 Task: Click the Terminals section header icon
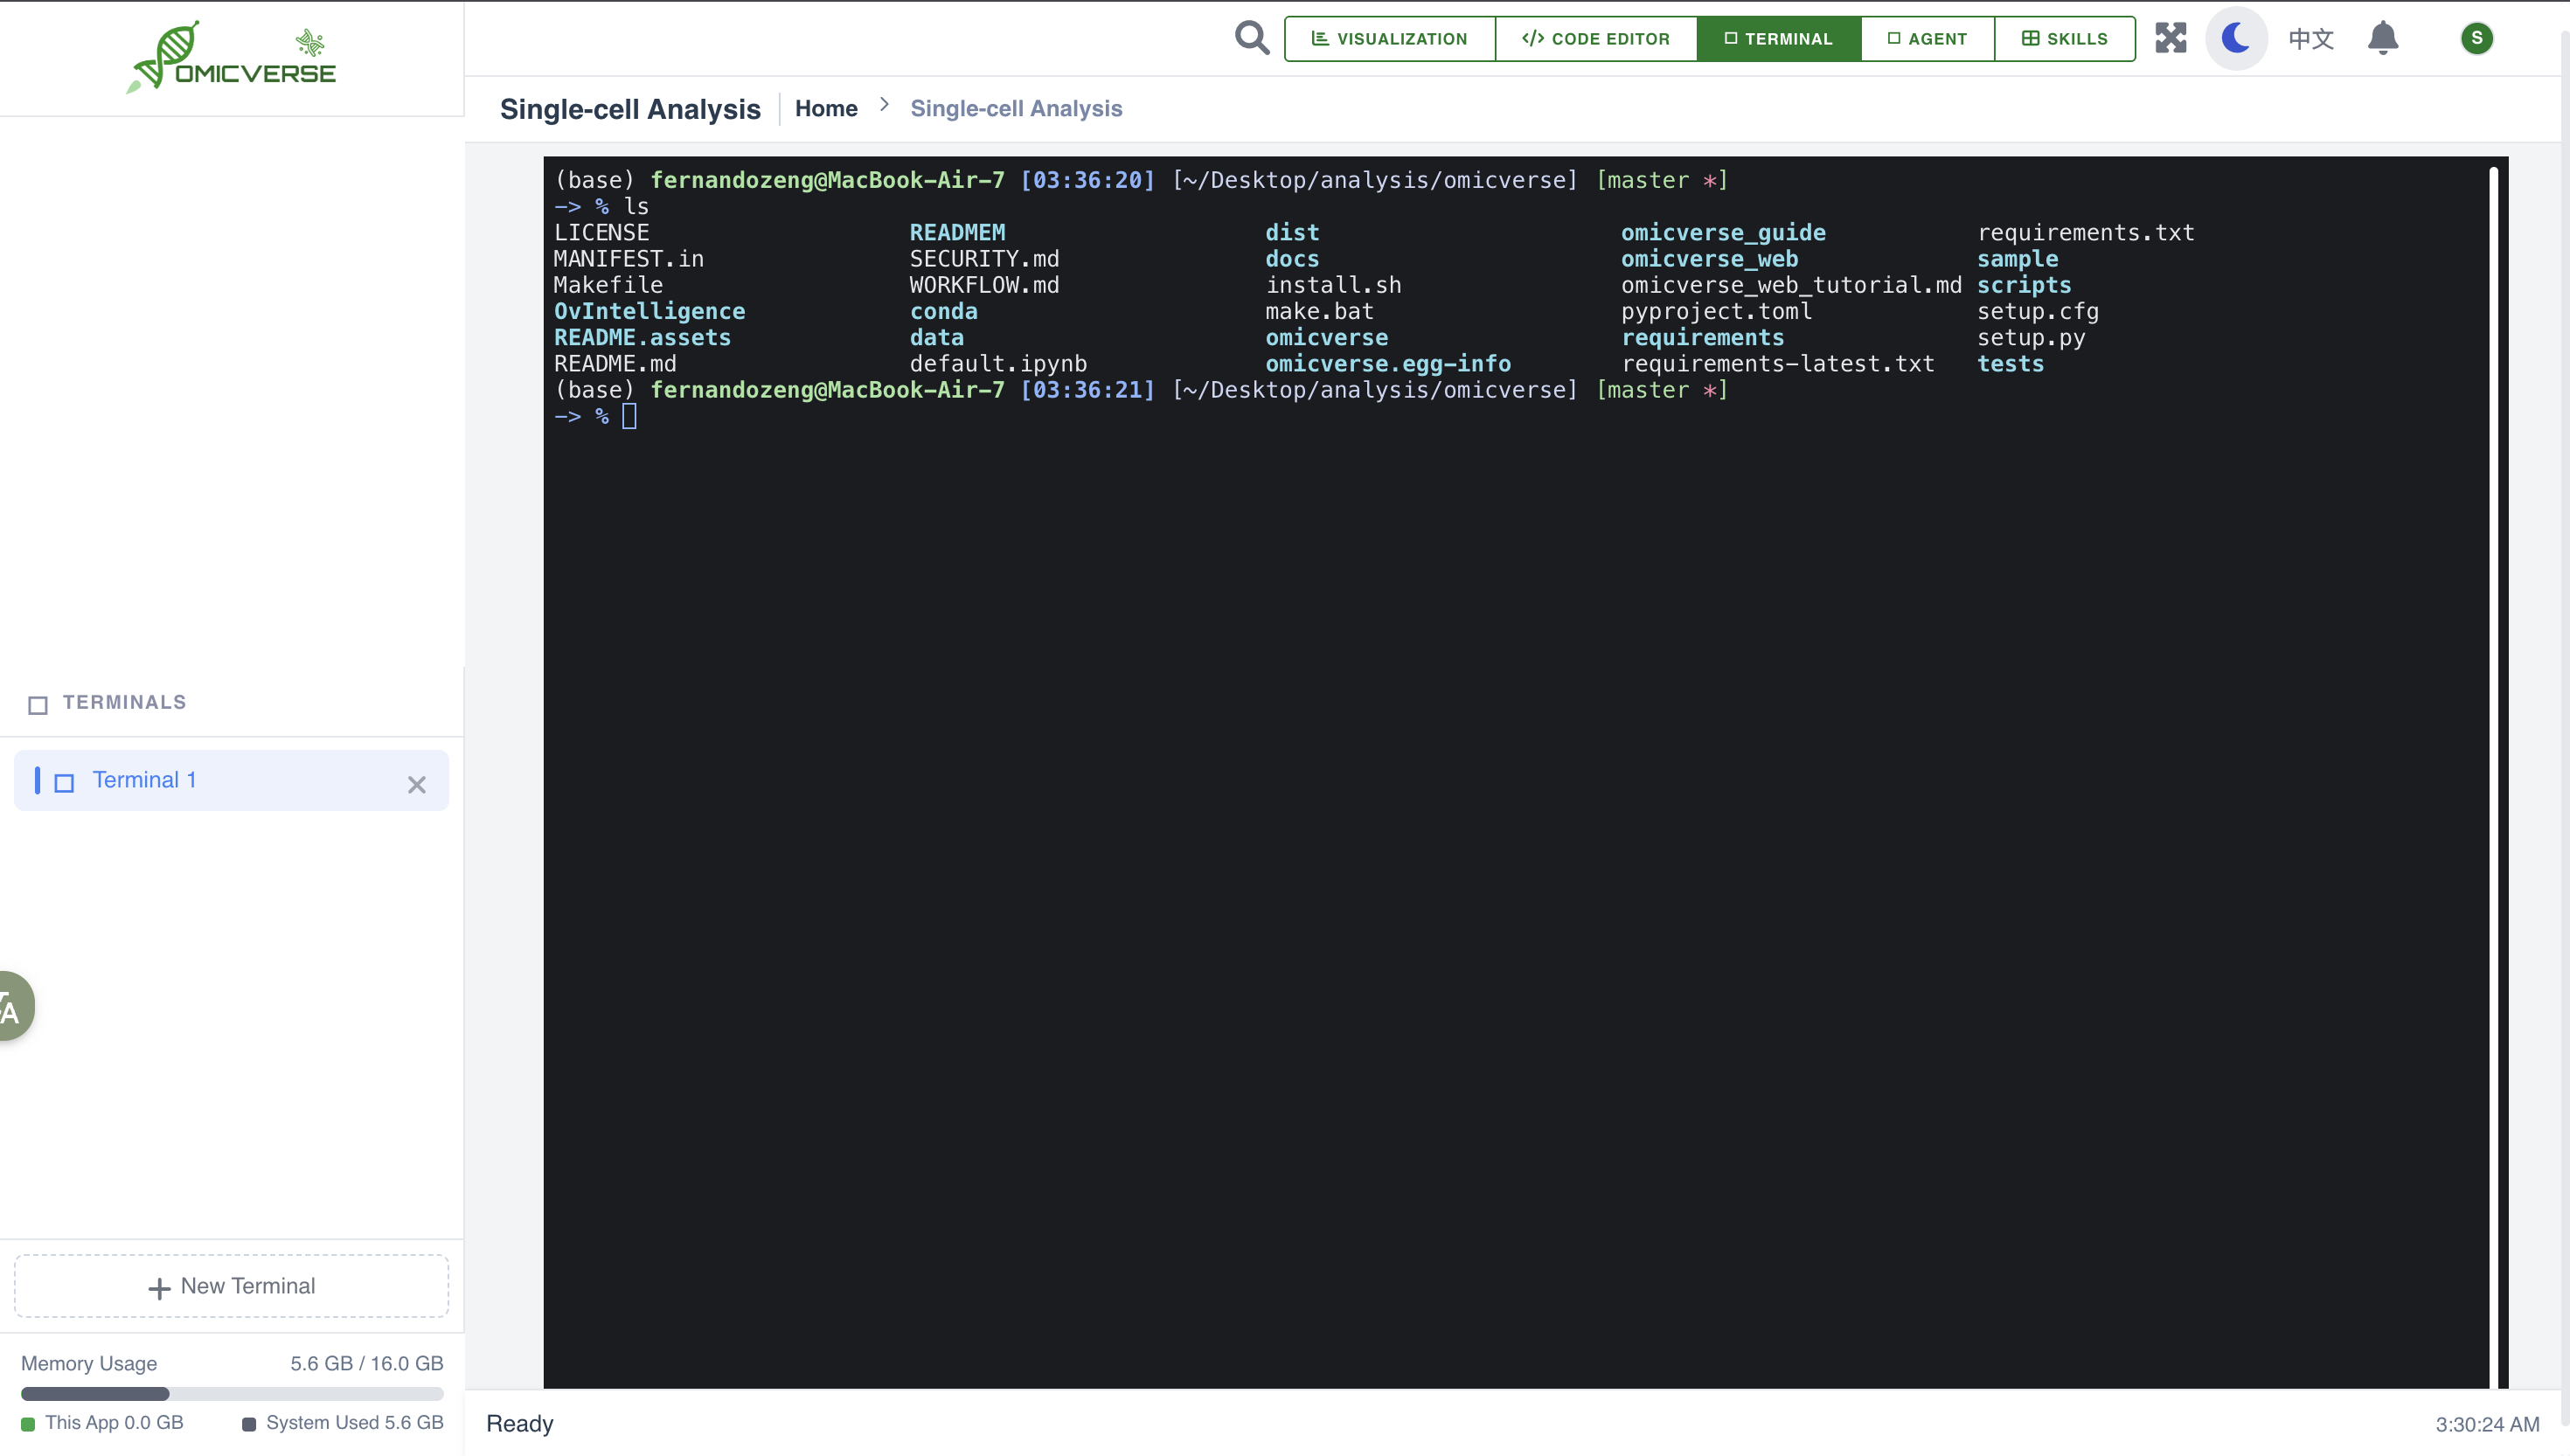pyautogui.click(x=38, y=705)
